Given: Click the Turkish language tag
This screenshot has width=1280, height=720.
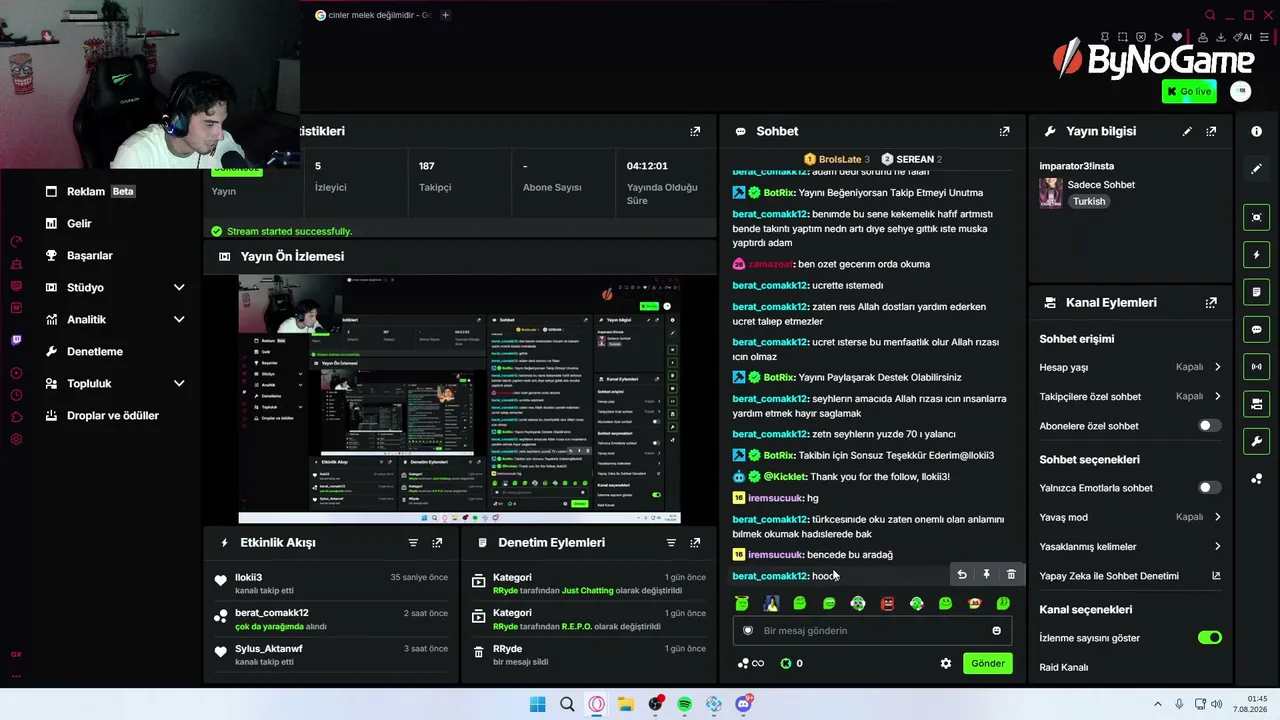Looking at the screenshot, I should (1089, 201).
